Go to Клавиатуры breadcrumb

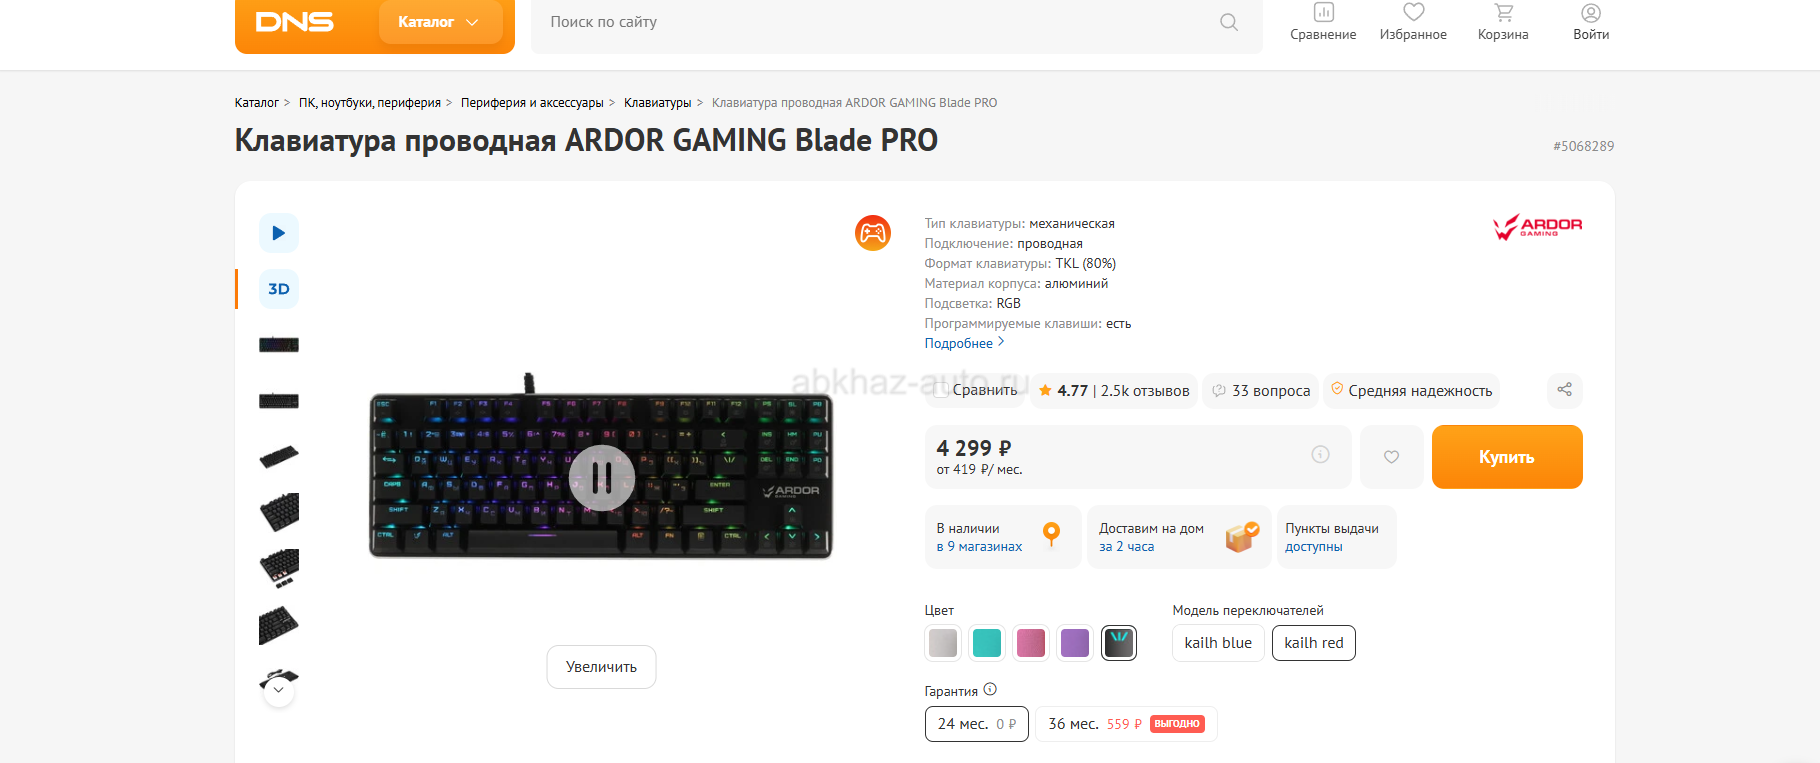coord(657,103)
